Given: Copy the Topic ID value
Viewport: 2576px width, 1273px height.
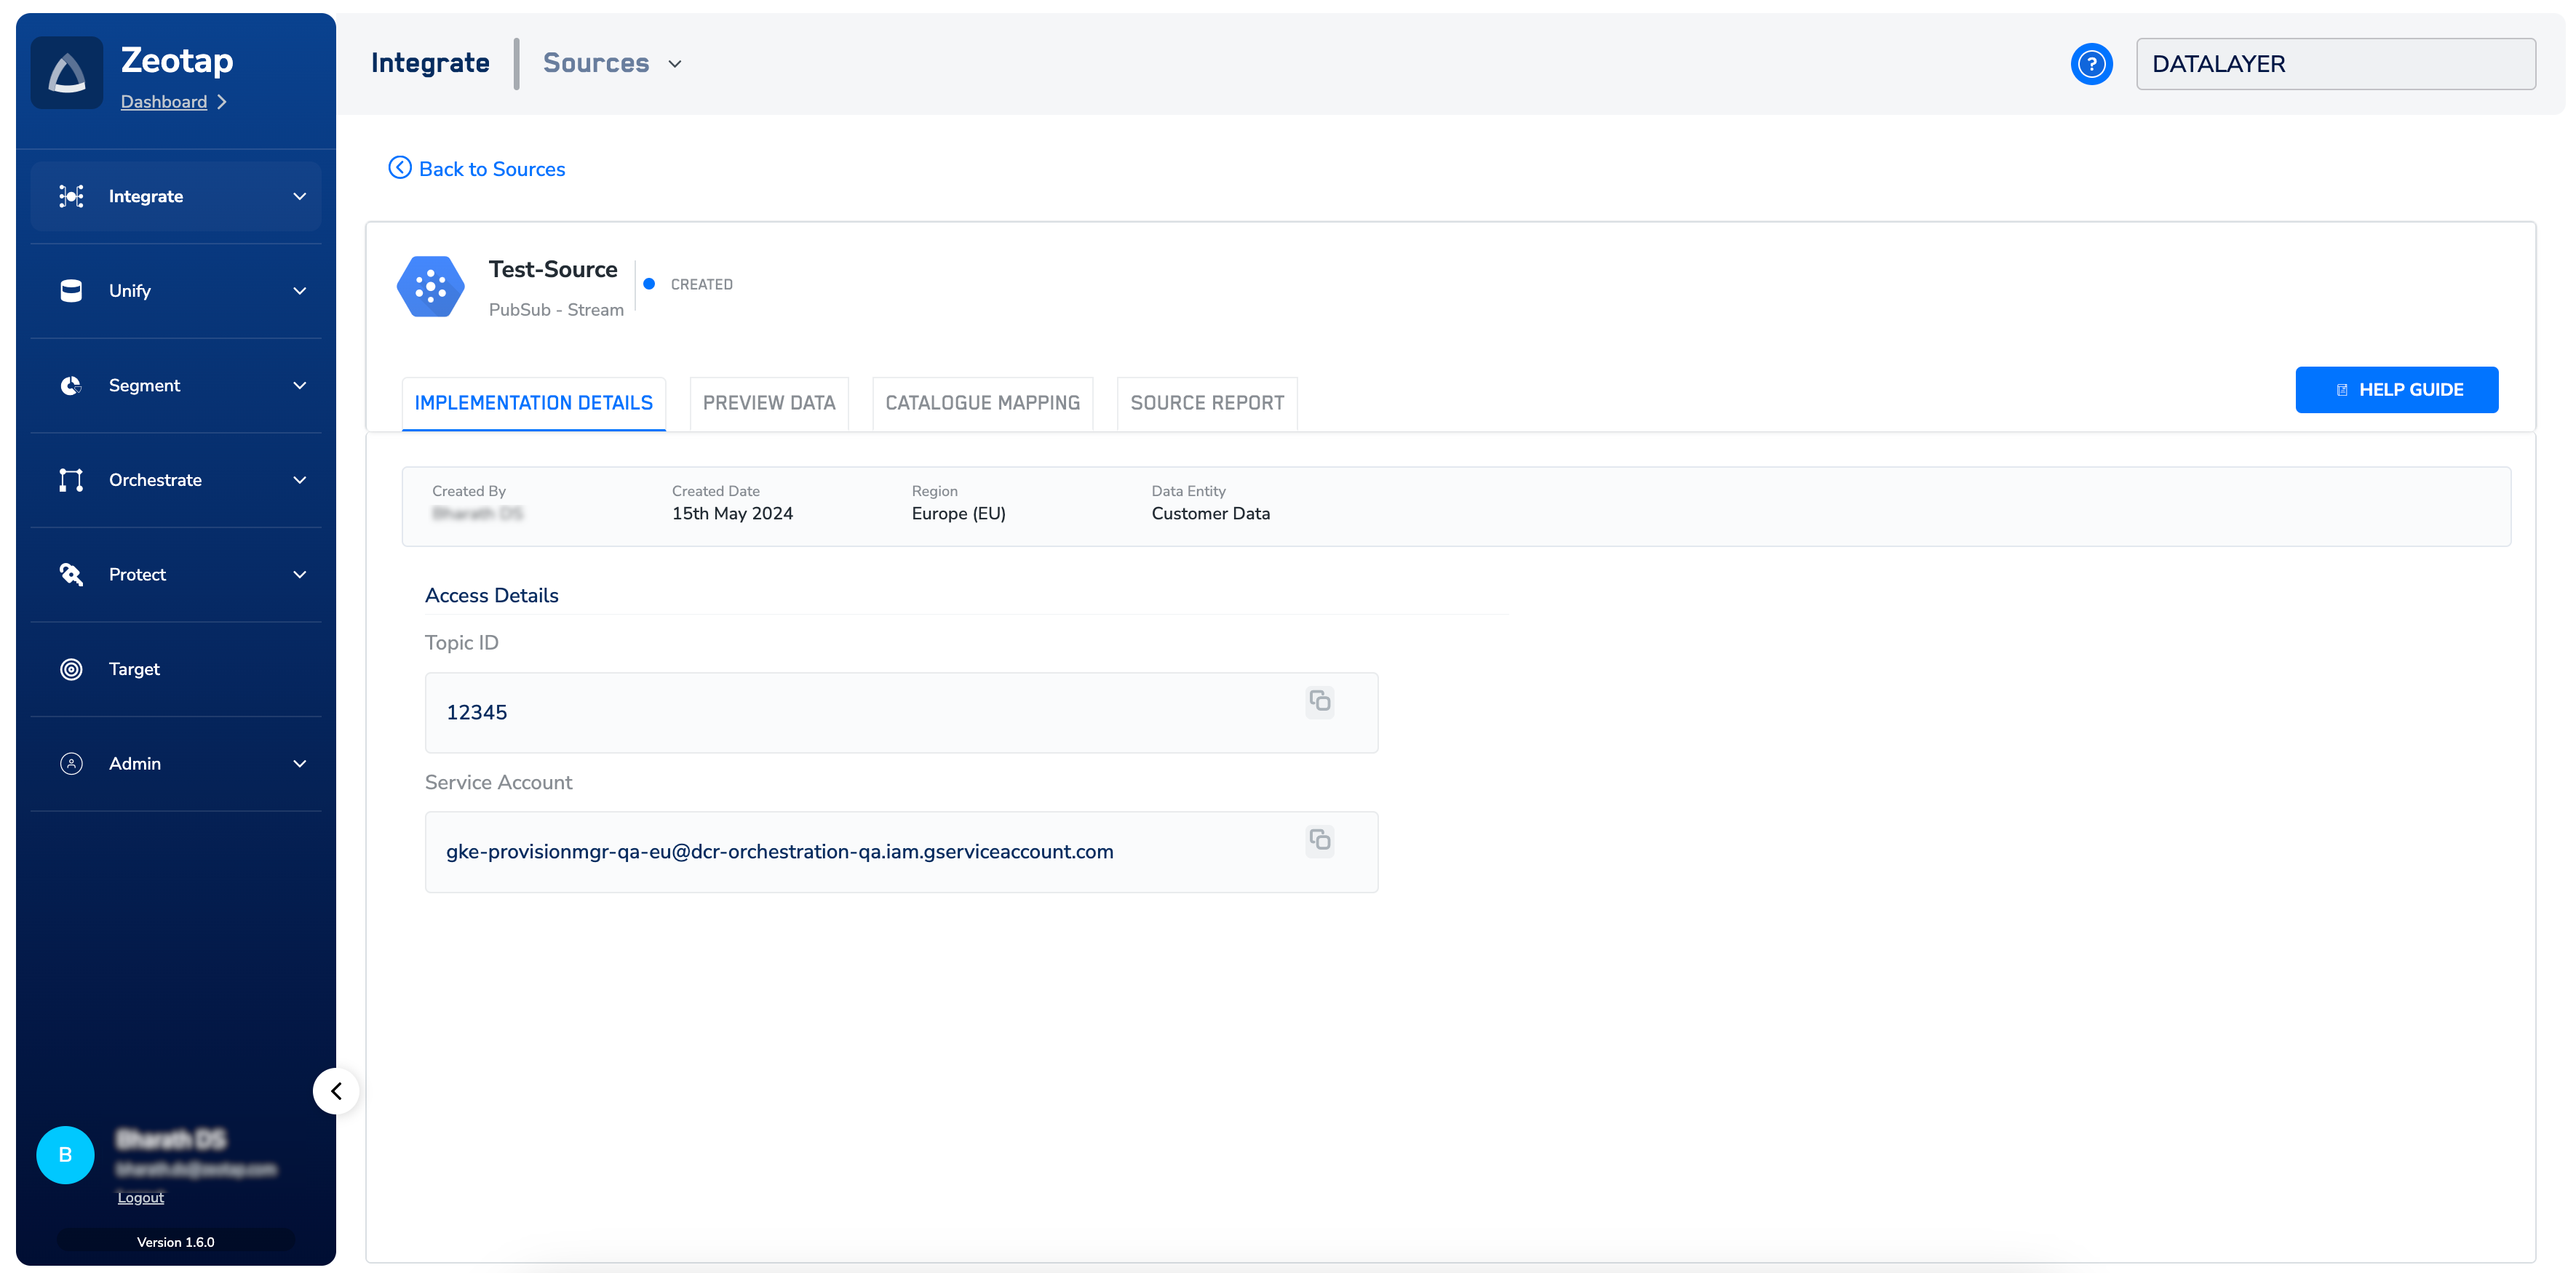Looking at the screenshot, I should pyautogui.click(x=1320, y=701).
